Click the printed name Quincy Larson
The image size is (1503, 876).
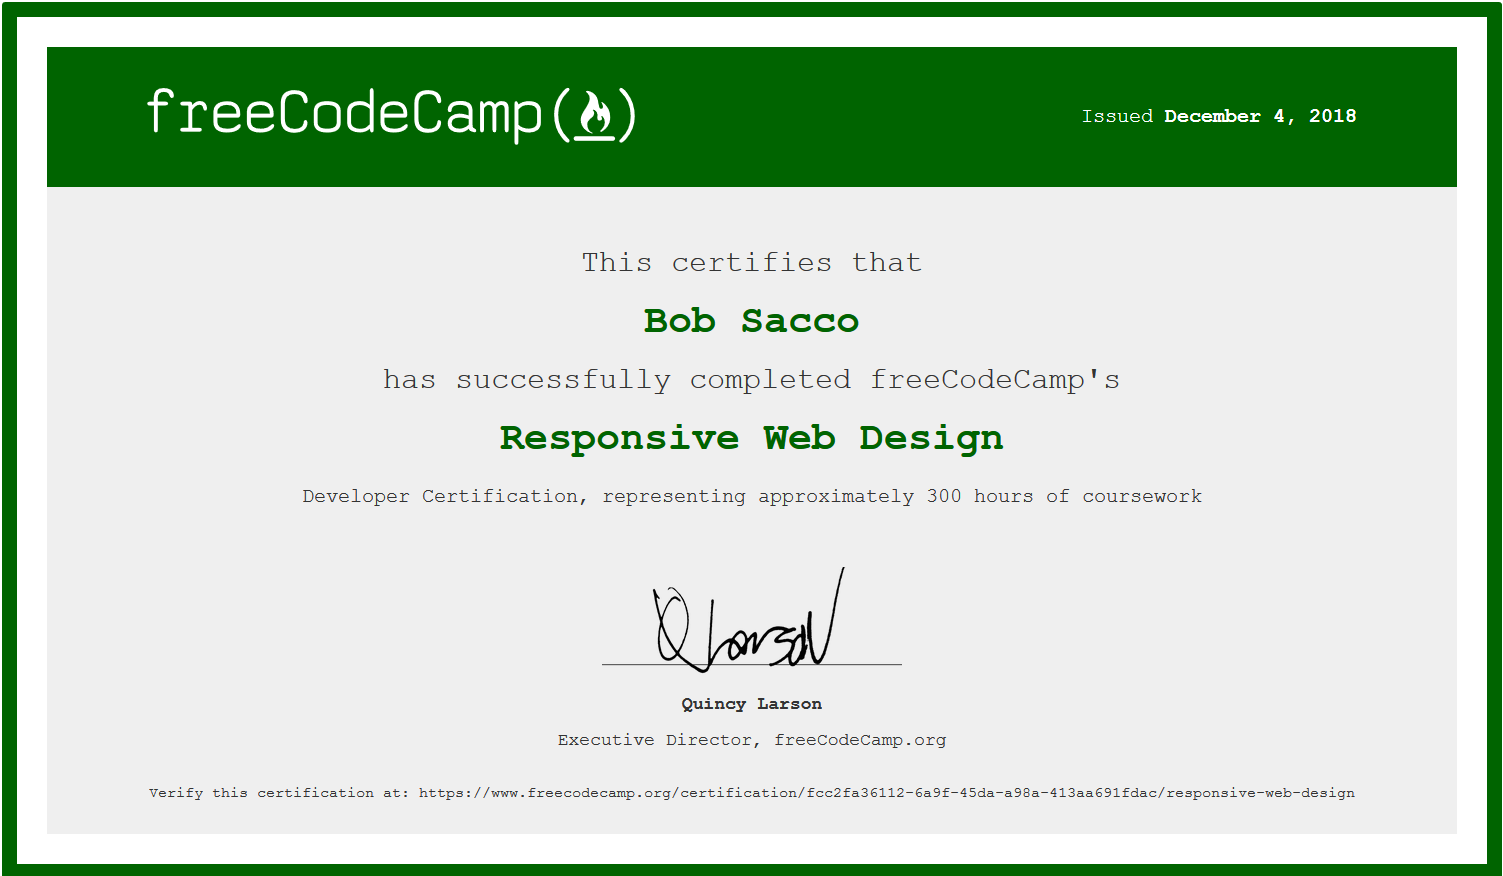tap(751, 704)
